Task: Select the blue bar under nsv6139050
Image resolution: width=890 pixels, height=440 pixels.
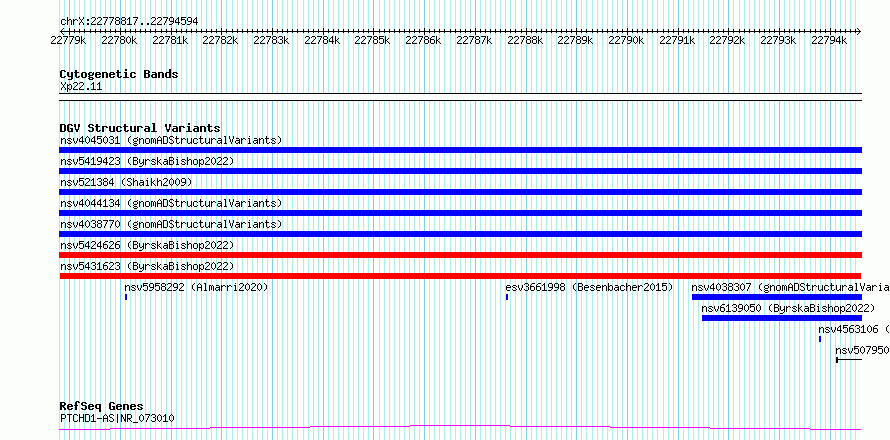Action: 782,318
